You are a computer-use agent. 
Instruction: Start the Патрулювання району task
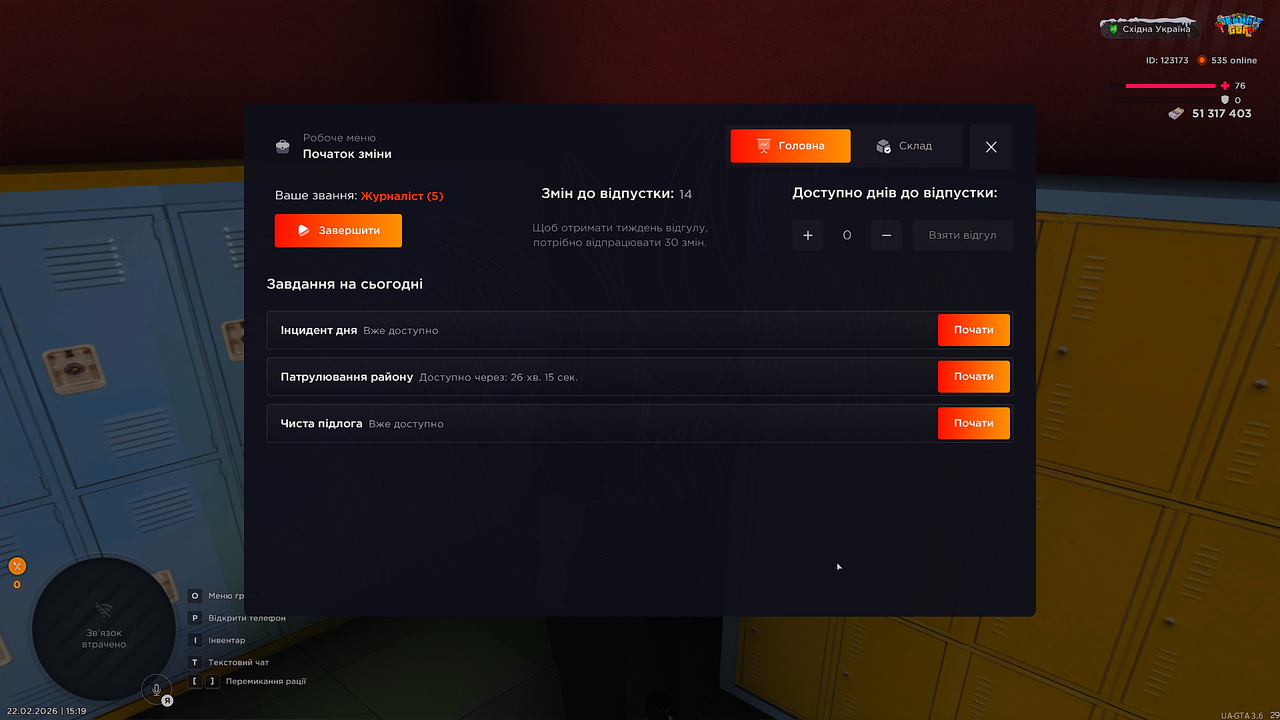coord(973,377)
